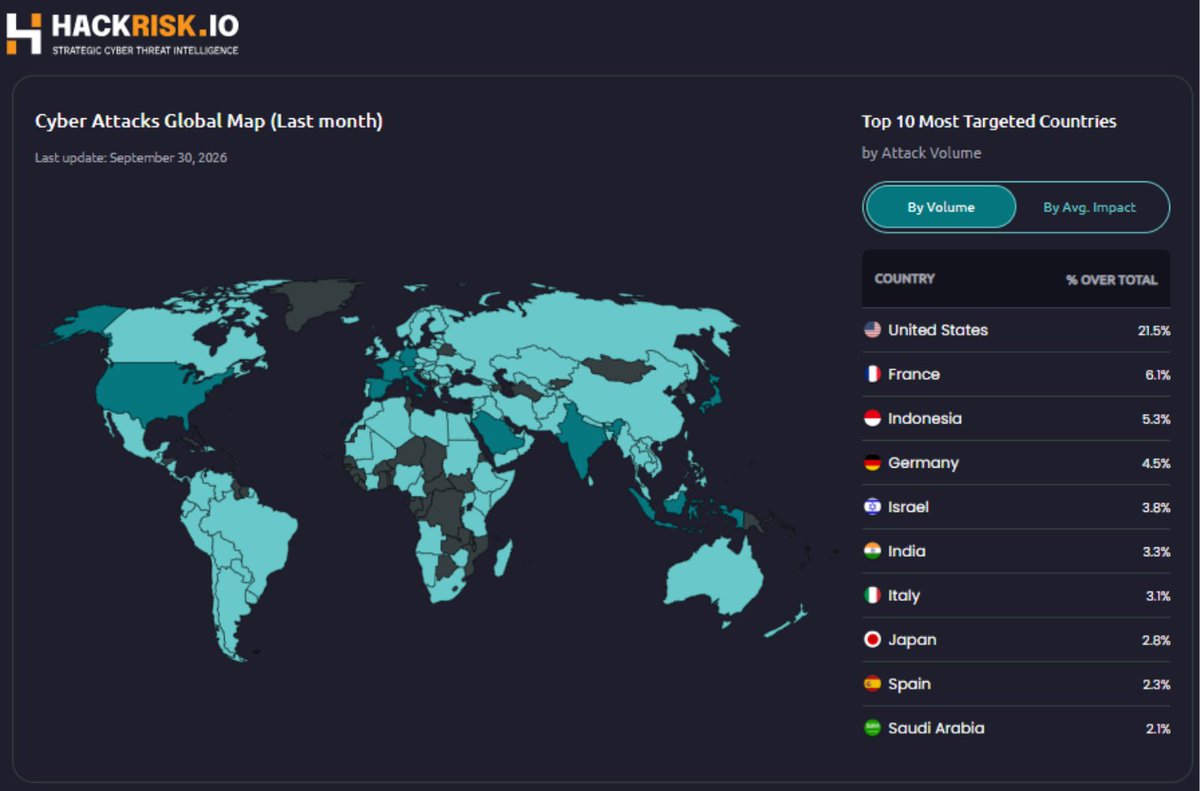Select the India country name
The image size is (1200, 791).
pos(907,551)
